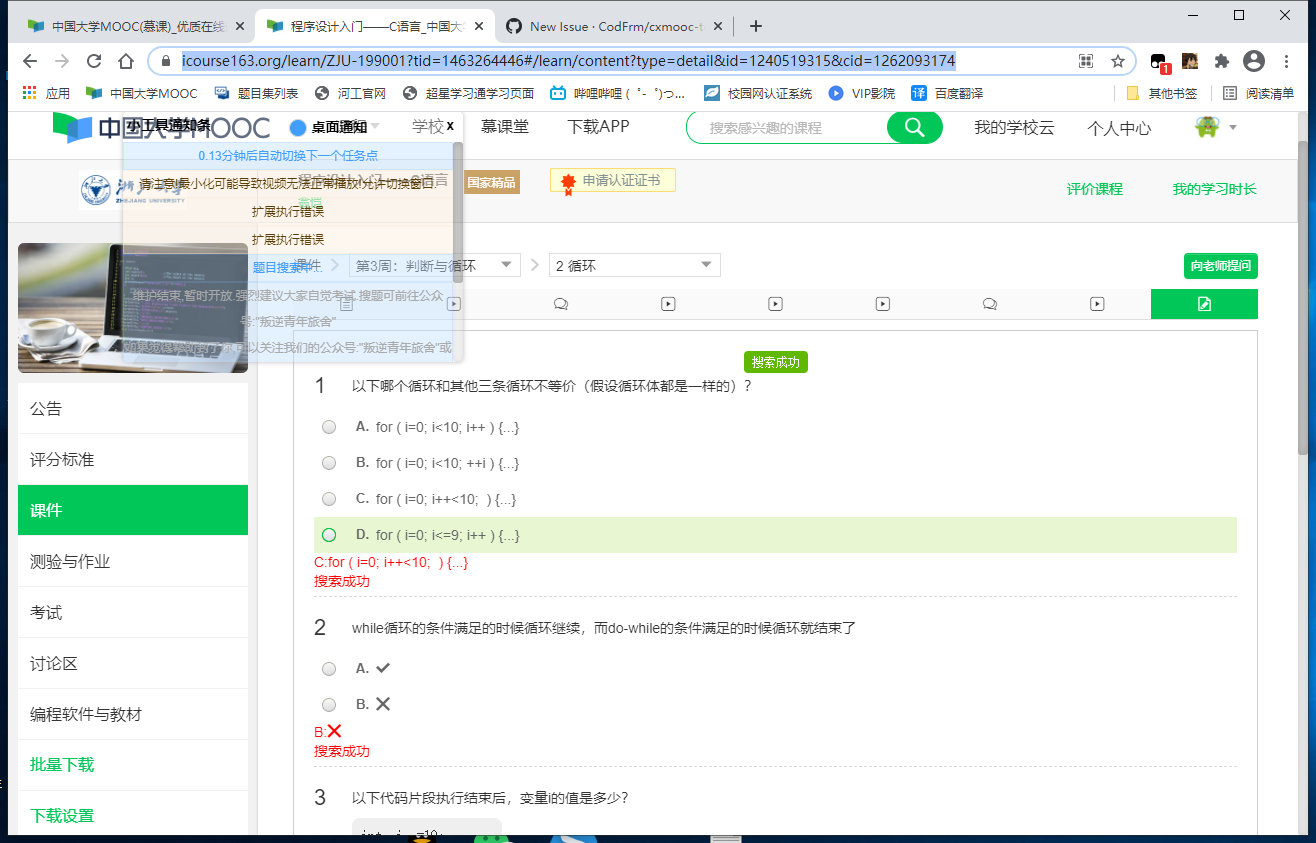Open 我的学校云 in top navigation
This screenshot has width=1316, height=843.
[x=1014, y=128]
